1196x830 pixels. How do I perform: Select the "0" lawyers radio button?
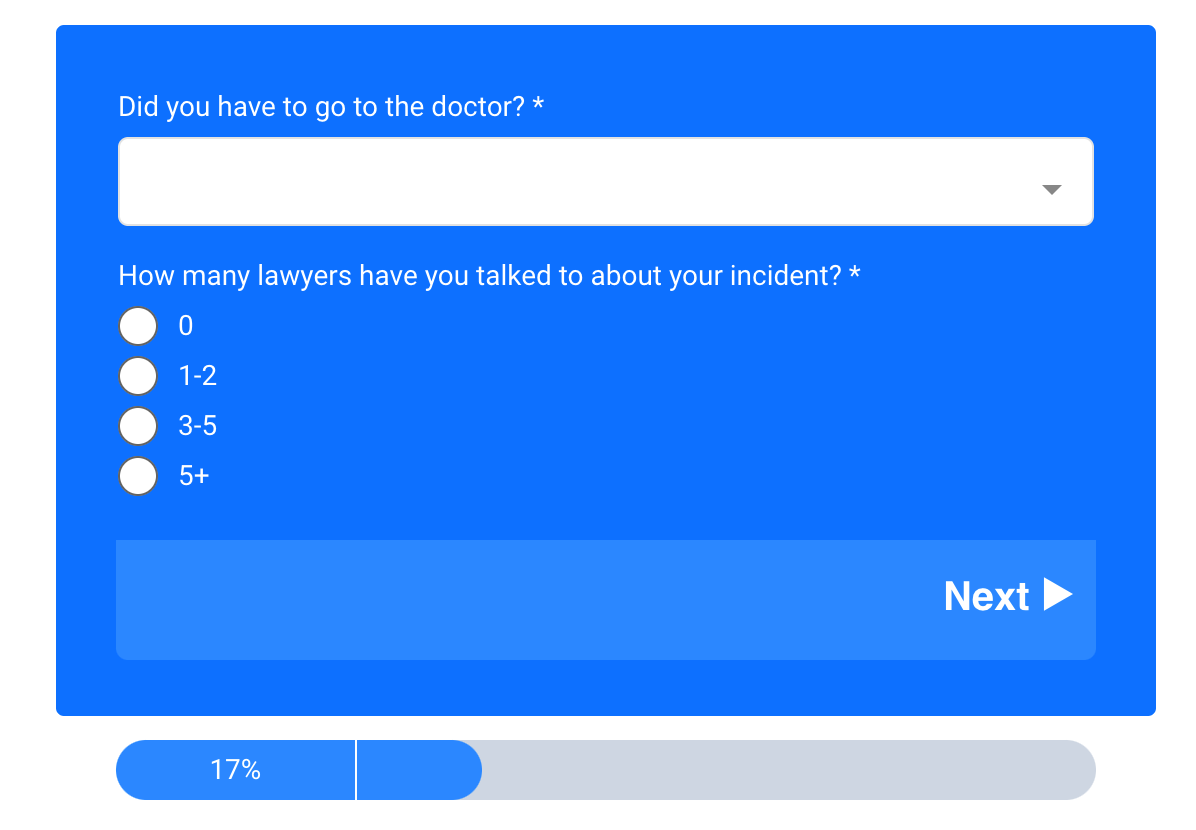click(138, 326)
